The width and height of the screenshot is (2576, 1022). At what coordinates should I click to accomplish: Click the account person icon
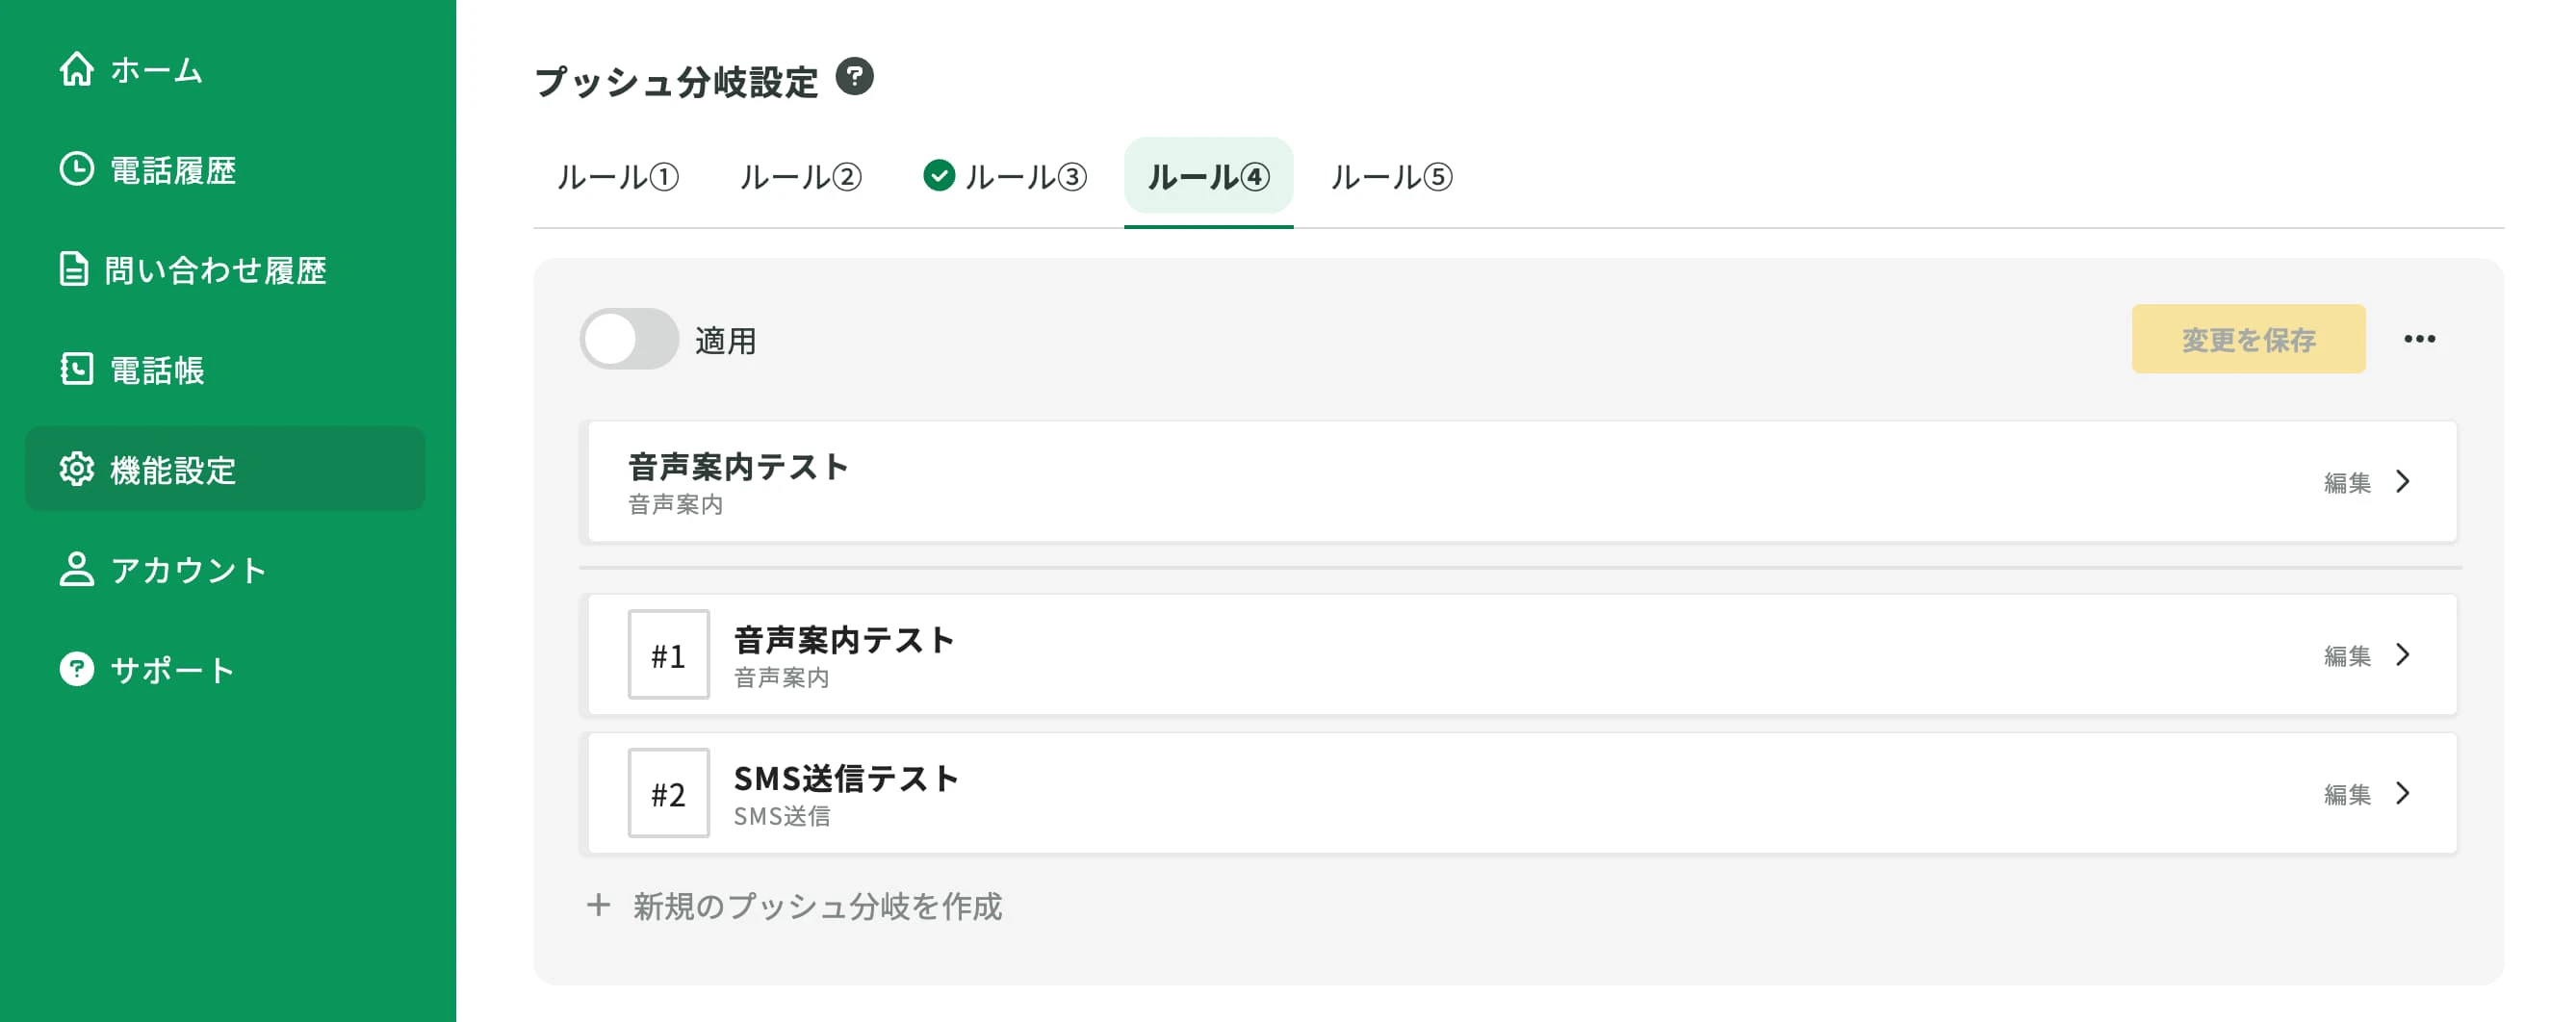pos(77,569)
